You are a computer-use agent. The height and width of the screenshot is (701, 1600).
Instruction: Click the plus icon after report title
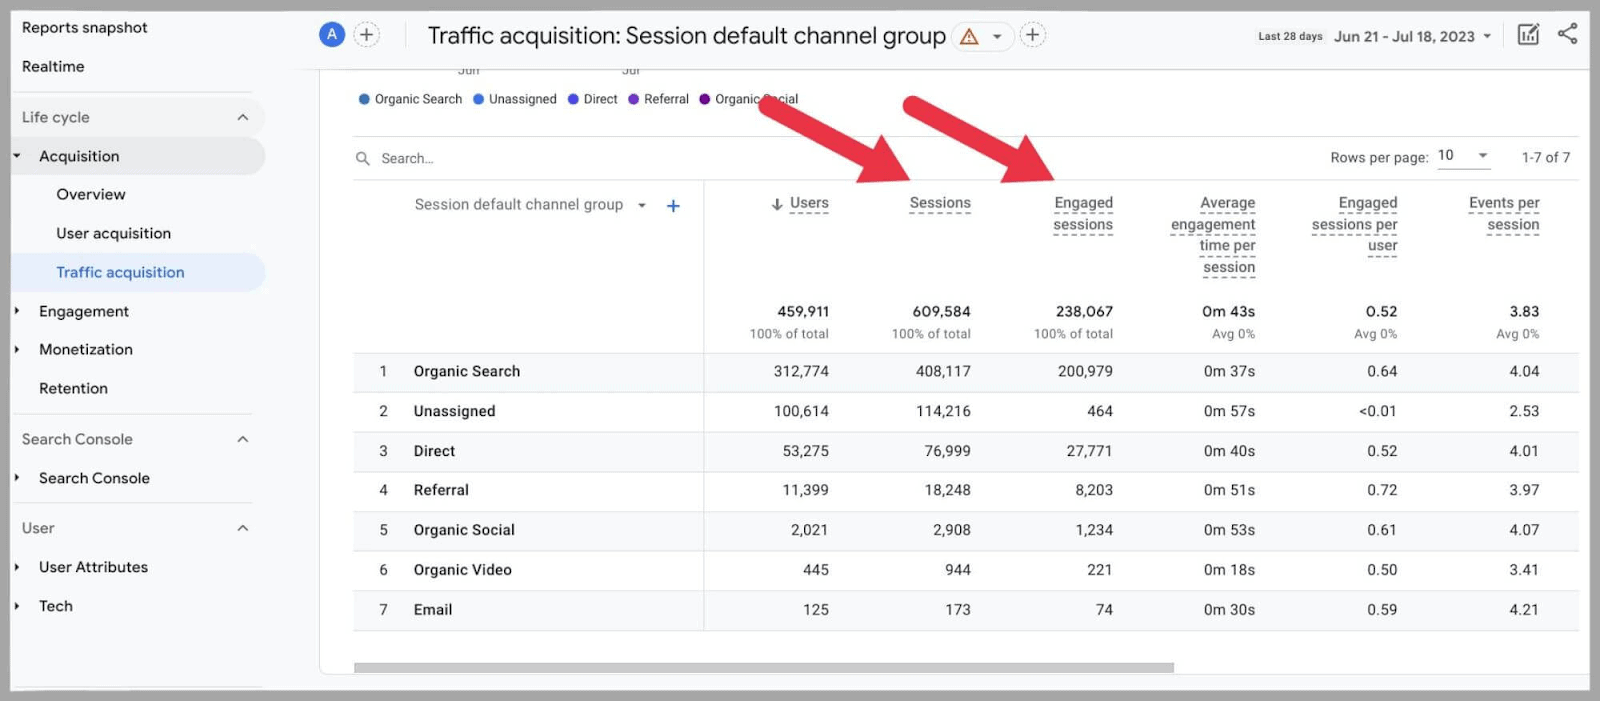[1032, 35]
